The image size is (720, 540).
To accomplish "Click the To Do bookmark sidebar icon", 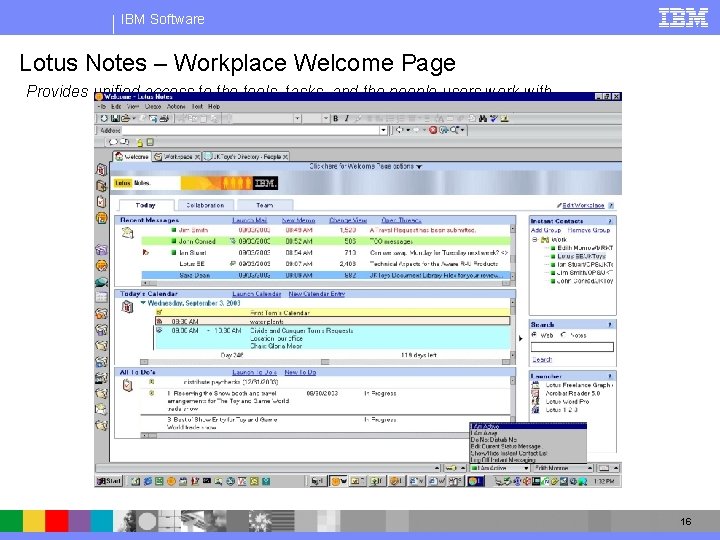I will pos(101,202).
